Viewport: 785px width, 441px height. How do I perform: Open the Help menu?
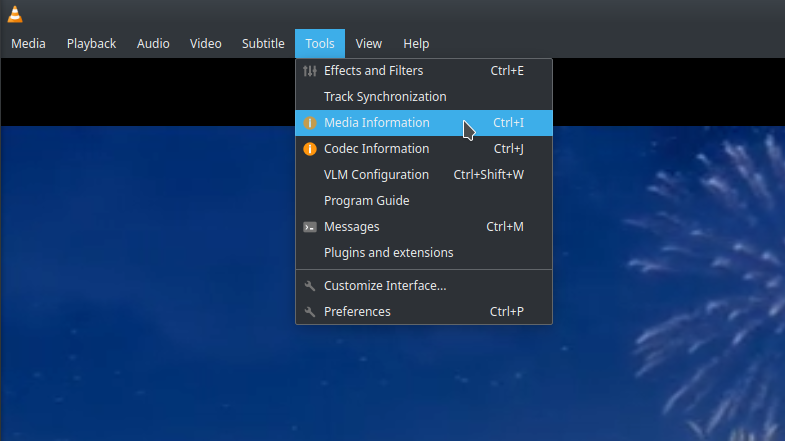click(417, 44)
